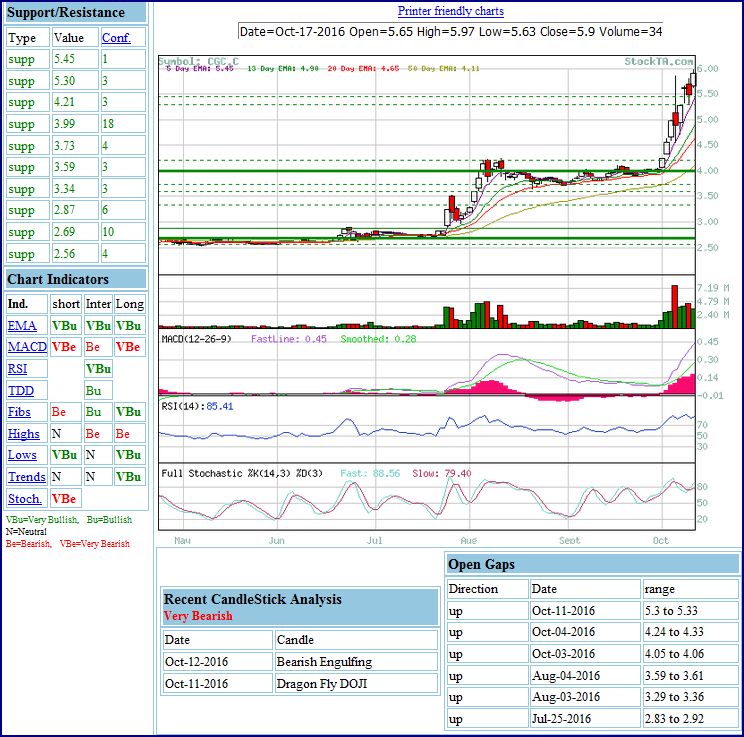Open the MACD indicator link
Viewport: 744px width, 737px height.
coord(26,347)
